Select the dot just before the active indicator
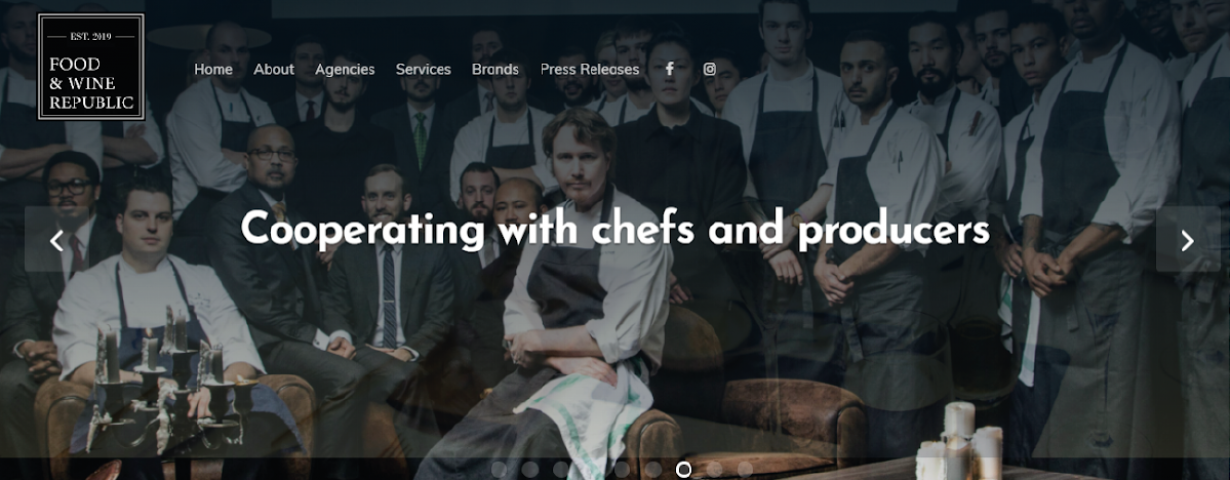Screen dimensions: 1230x480 (x=653, y=469)
